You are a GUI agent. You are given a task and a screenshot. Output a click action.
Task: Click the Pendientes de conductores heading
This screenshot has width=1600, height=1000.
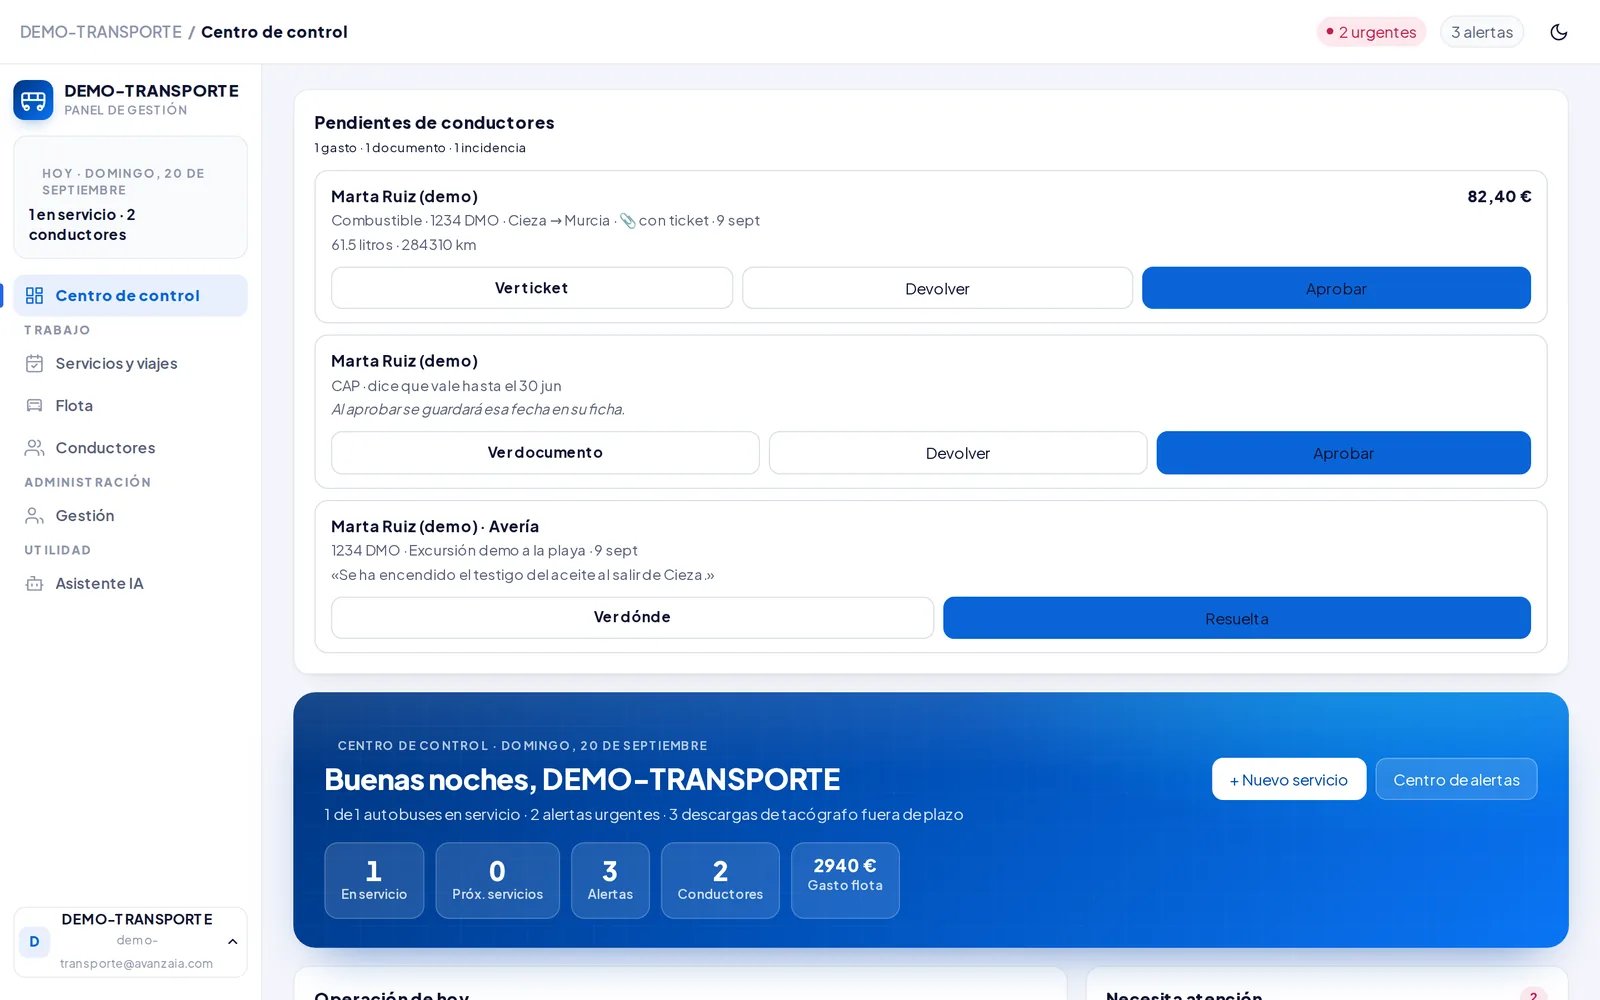tap(434, 122)
